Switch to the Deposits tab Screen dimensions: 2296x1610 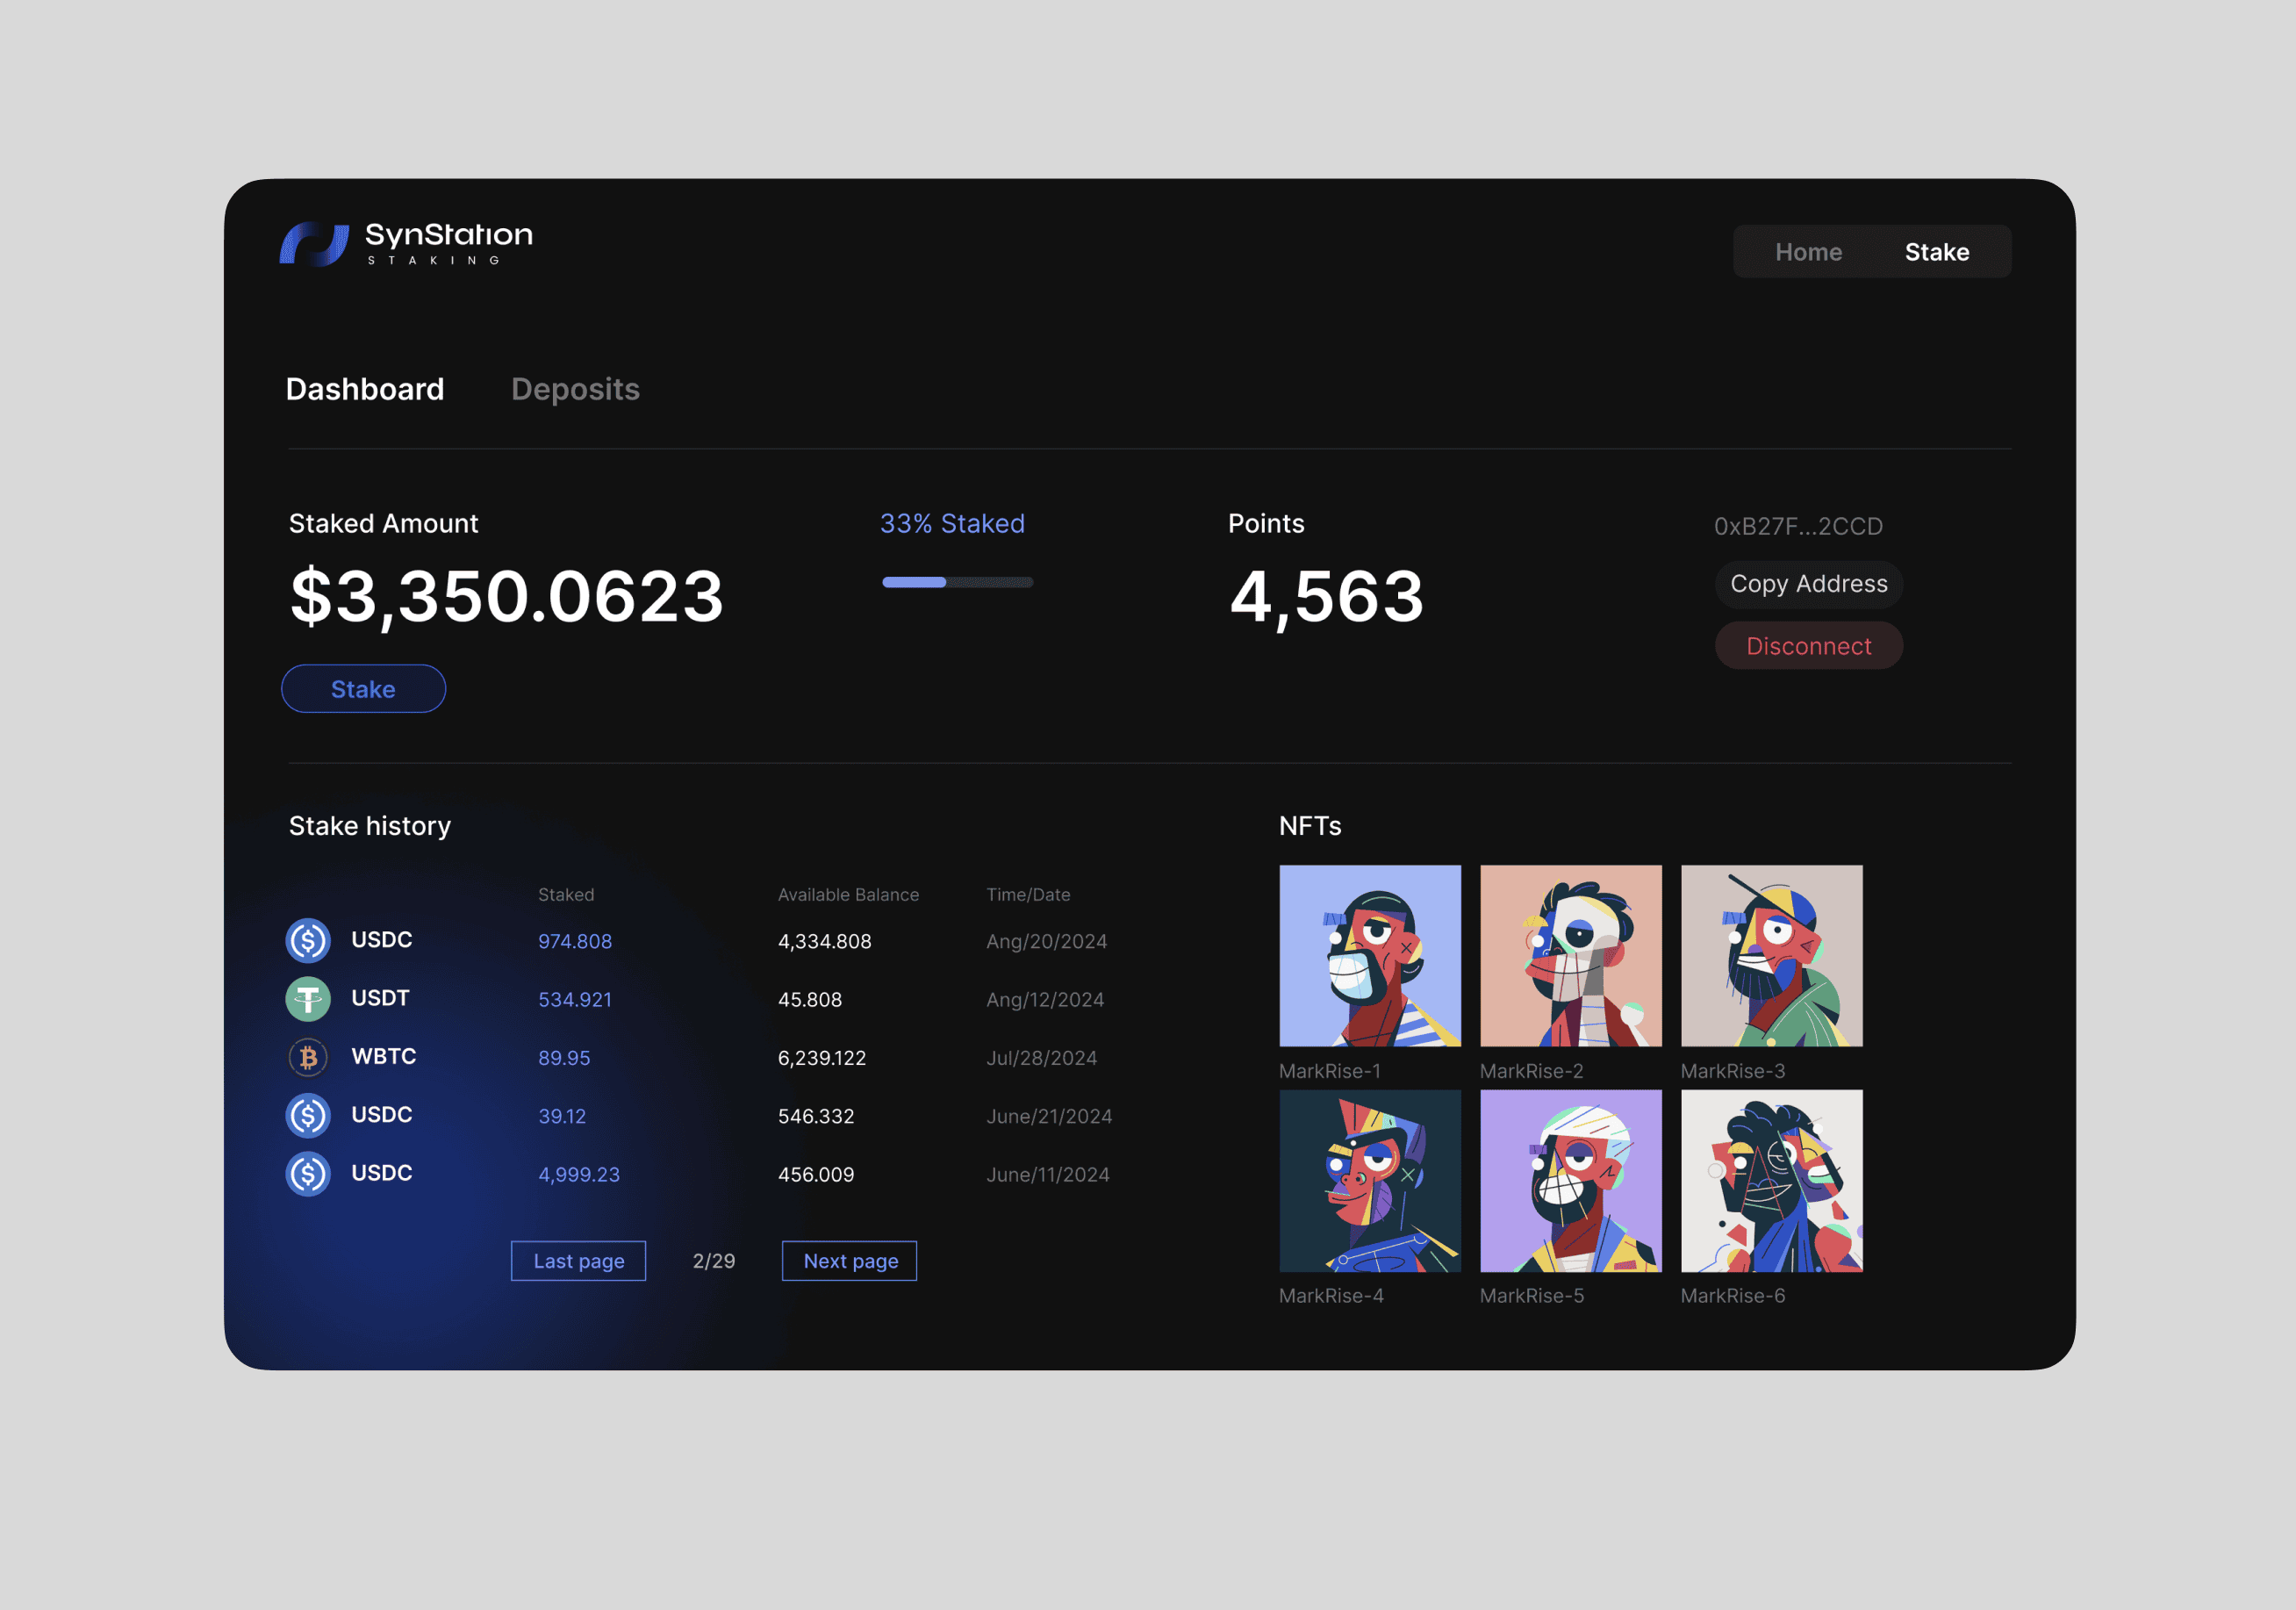coord(575,389)
